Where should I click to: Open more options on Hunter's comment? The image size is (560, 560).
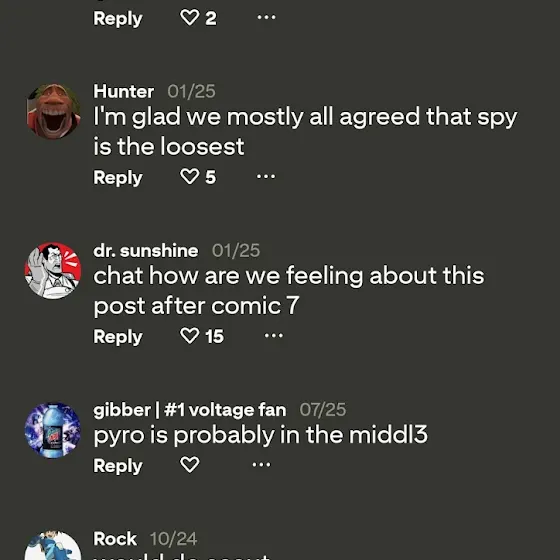pos(266,176)
